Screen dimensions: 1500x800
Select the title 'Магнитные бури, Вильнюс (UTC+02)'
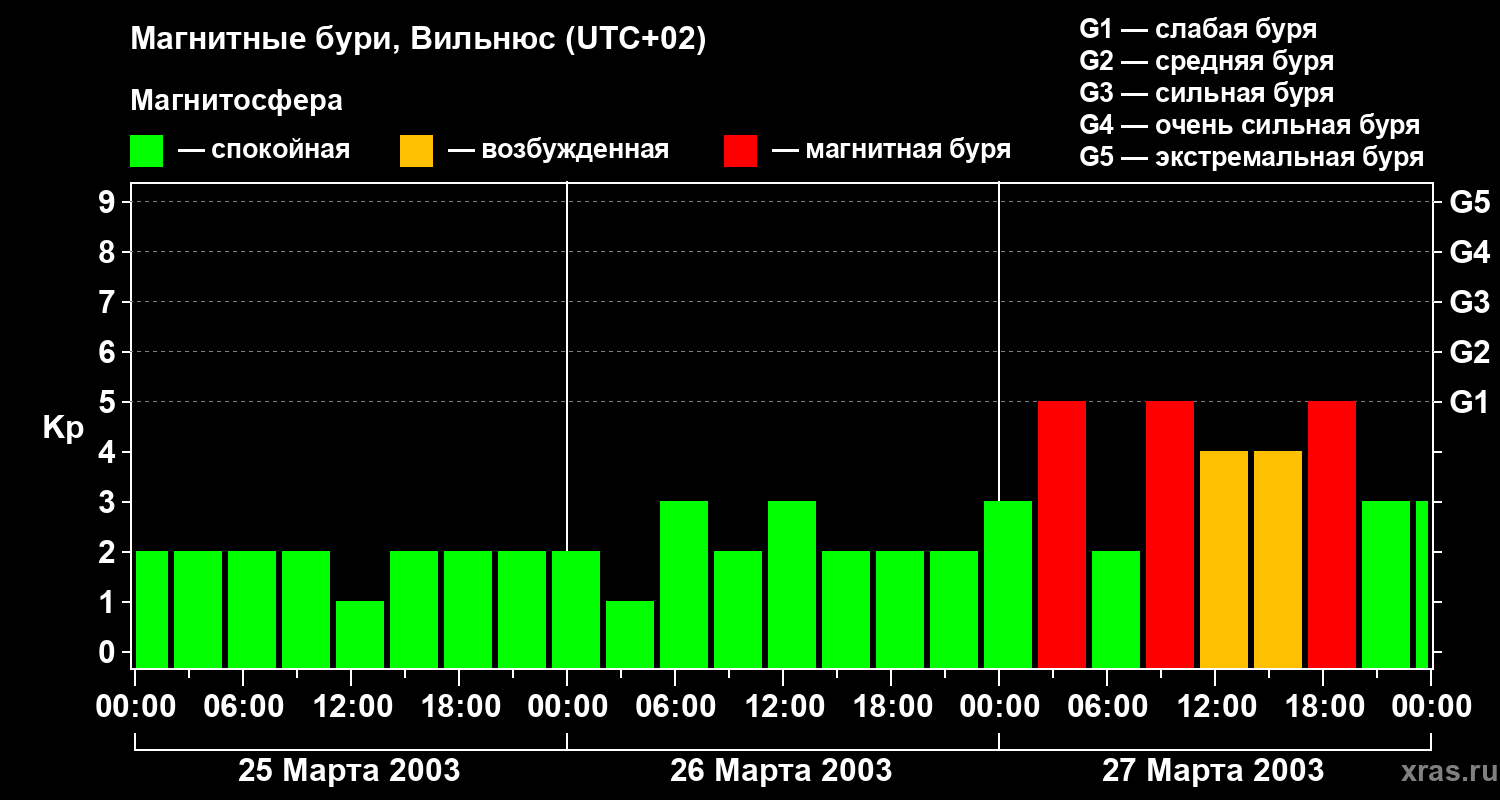tap(418, 41)
